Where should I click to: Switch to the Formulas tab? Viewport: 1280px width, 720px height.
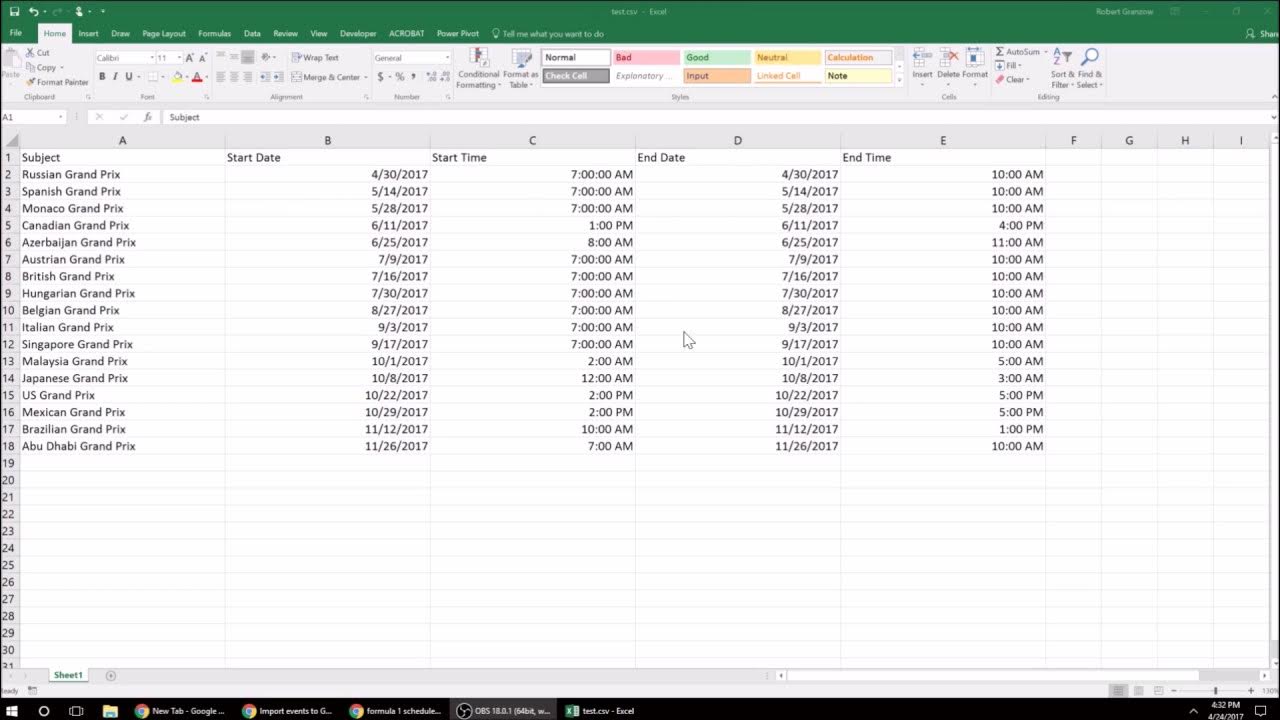click(214, 34)
